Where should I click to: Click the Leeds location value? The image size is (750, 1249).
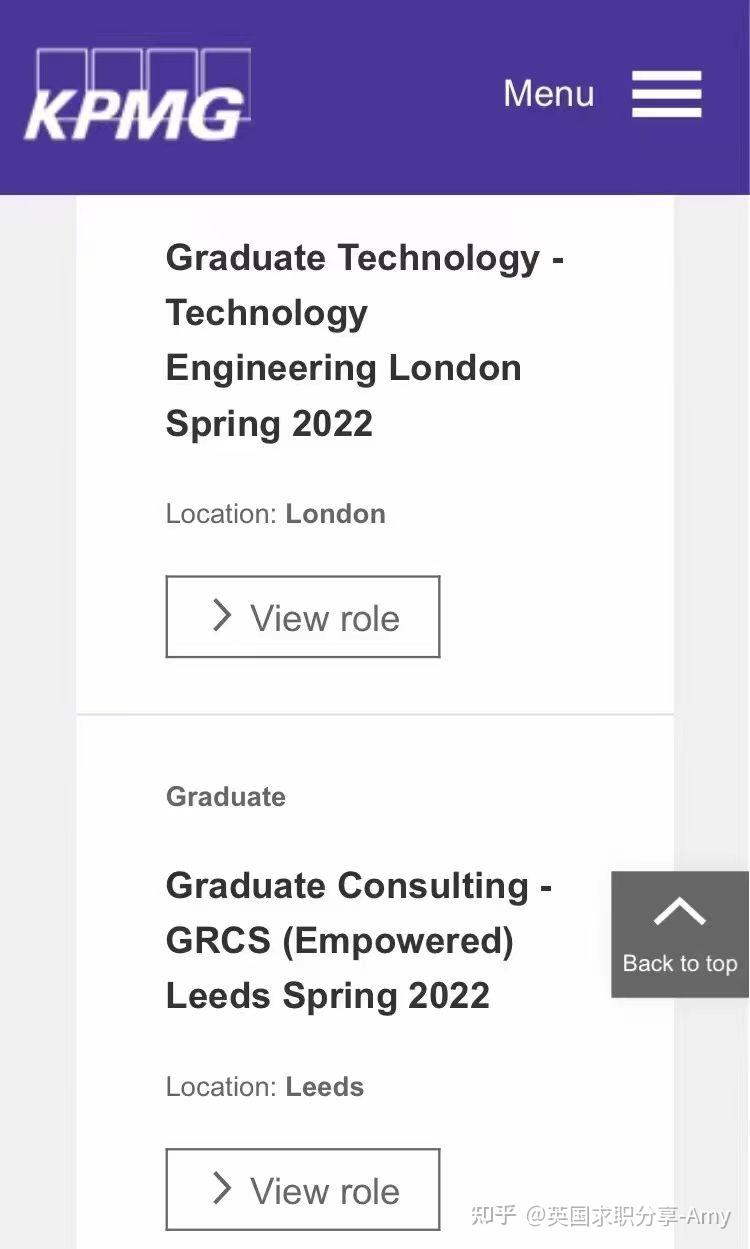[x=324, y=1087]
